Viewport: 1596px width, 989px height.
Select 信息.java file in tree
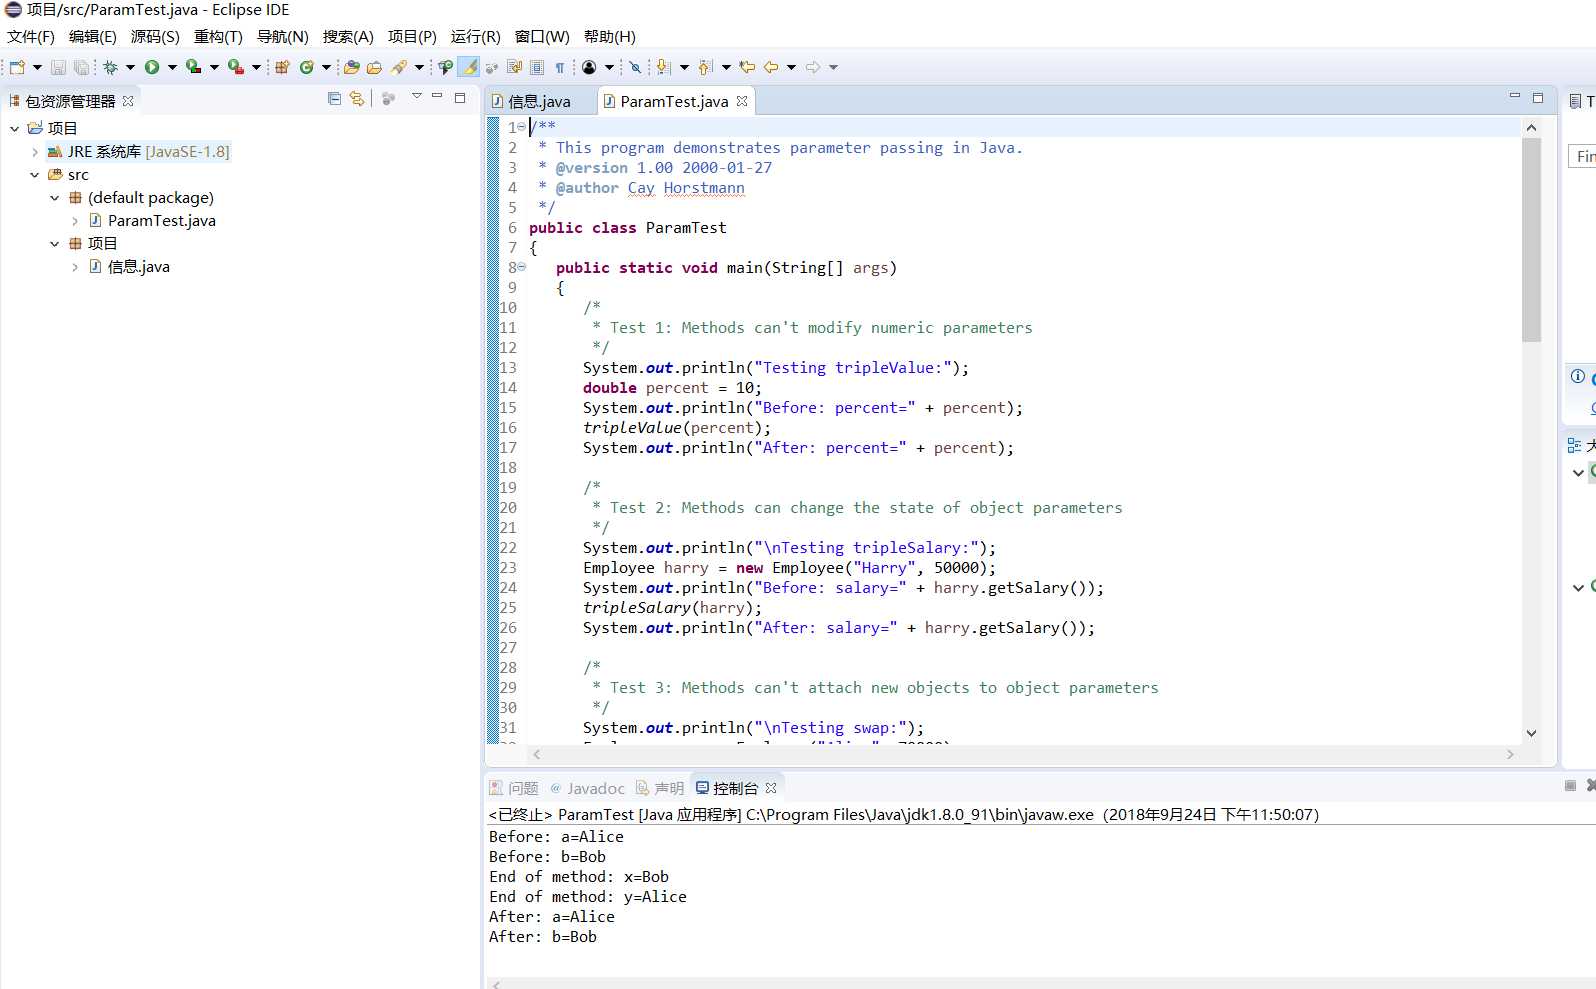coord(138,267)
